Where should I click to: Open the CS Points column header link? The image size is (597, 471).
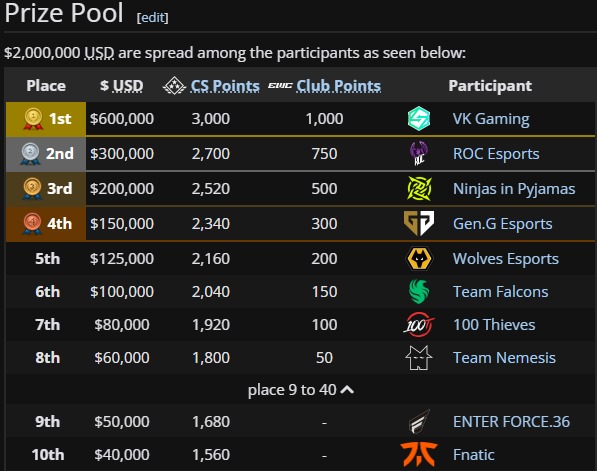225,86
